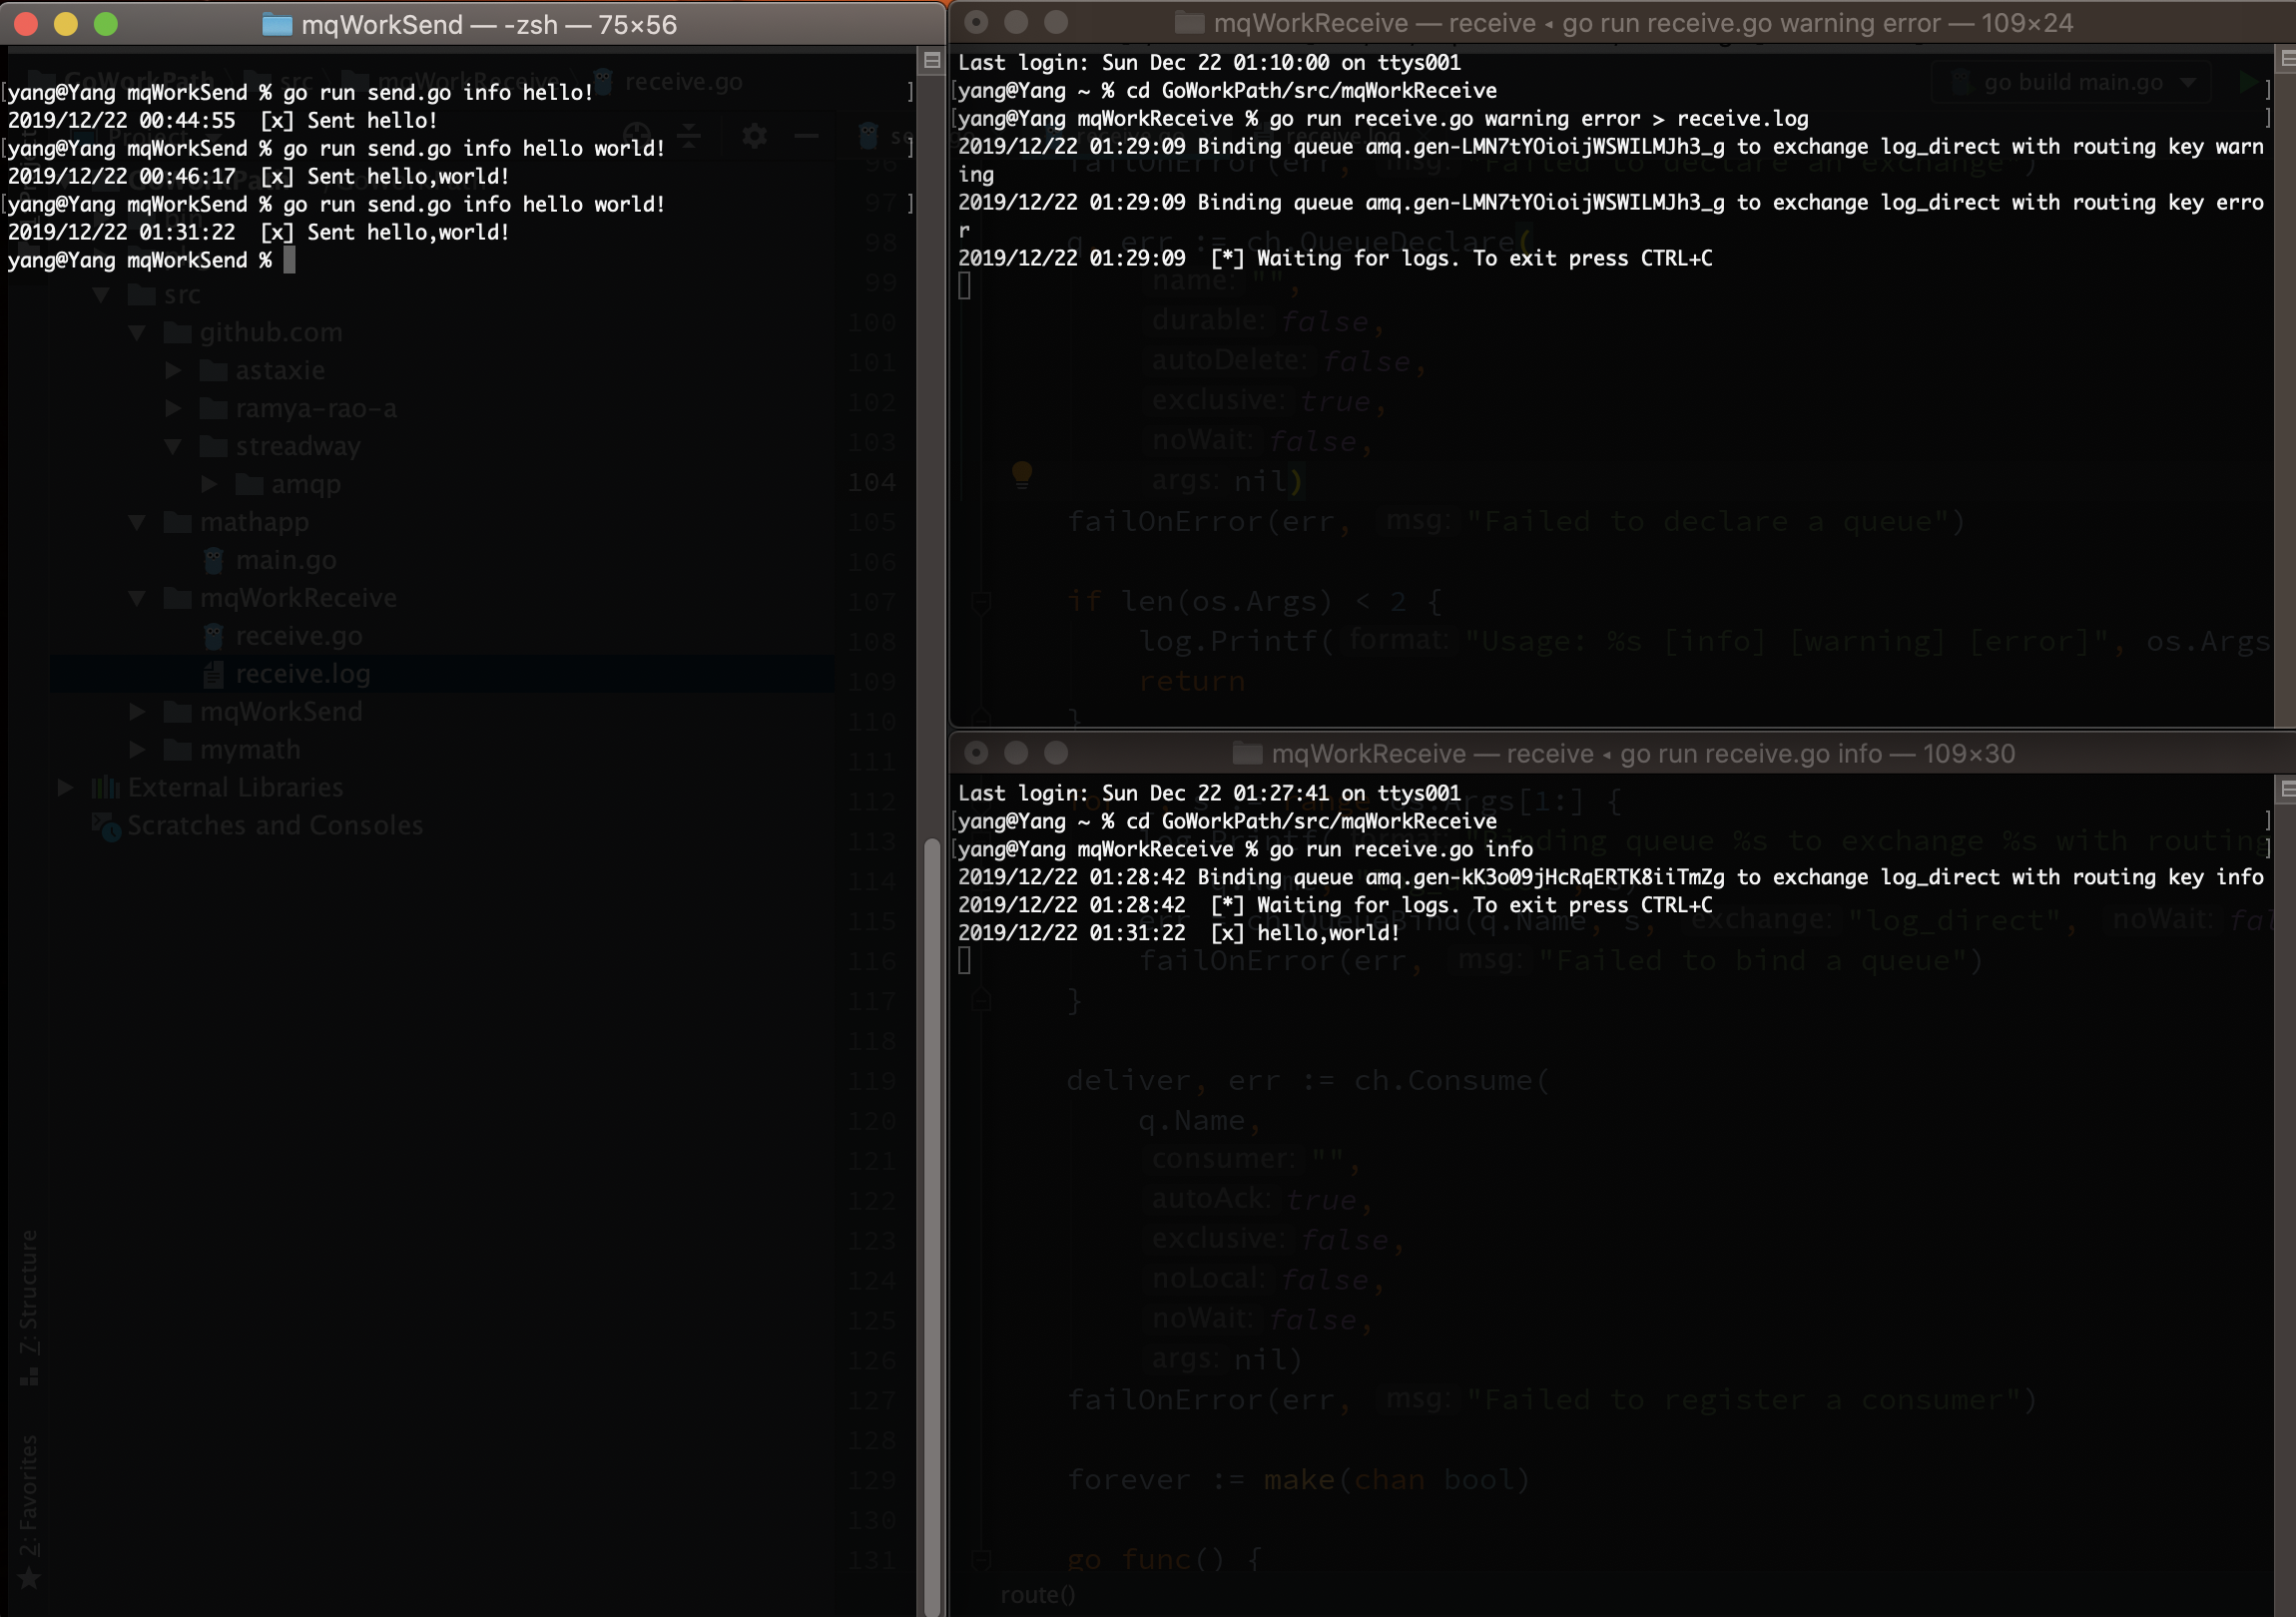This screenshot has width=2296, height=1617.
Task: Click '[x] hello,world!' line in info terminal
Action: [x=1304, y=933]
